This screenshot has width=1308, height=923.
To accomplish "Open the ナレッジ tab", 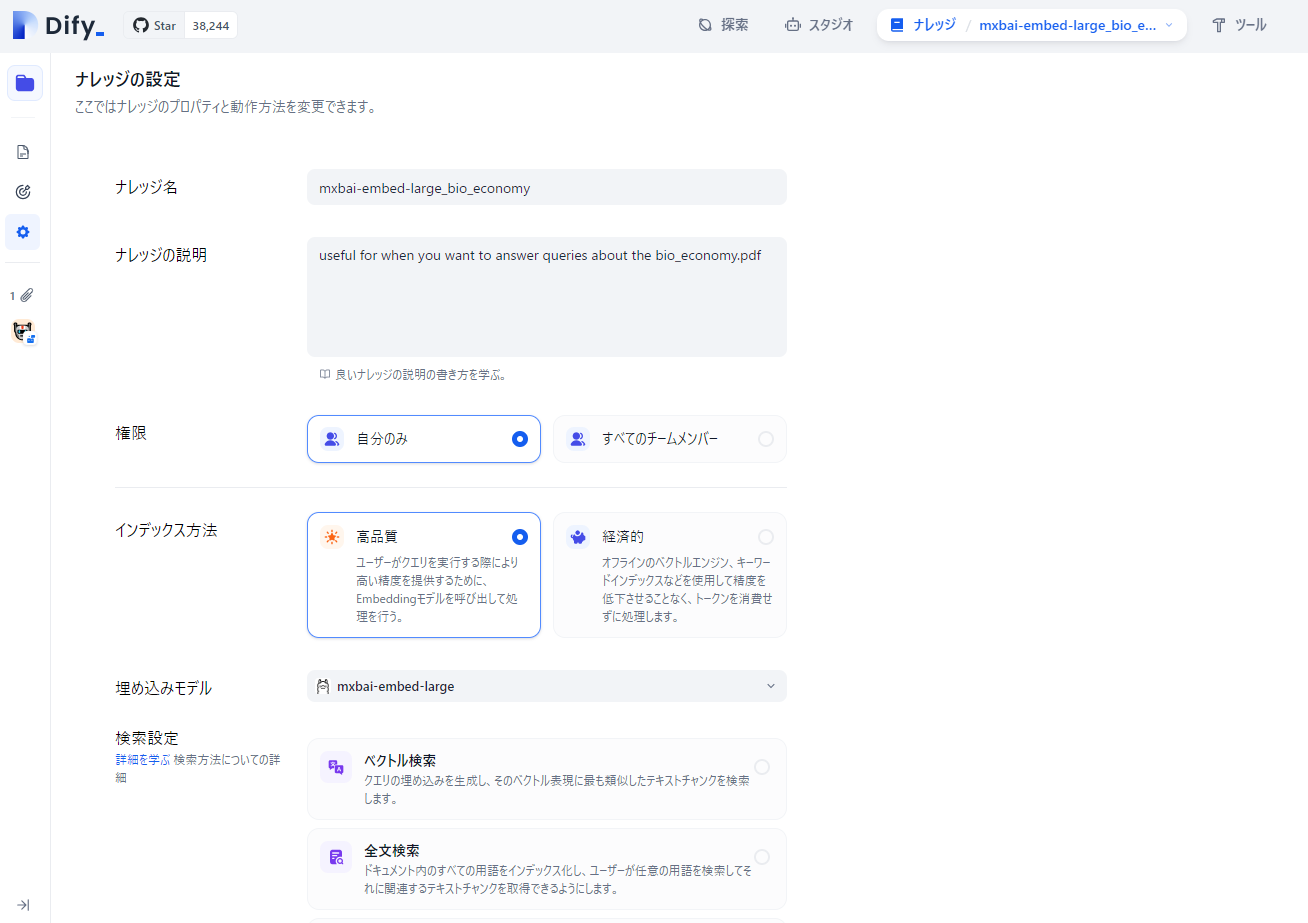I will pos(923,25).
